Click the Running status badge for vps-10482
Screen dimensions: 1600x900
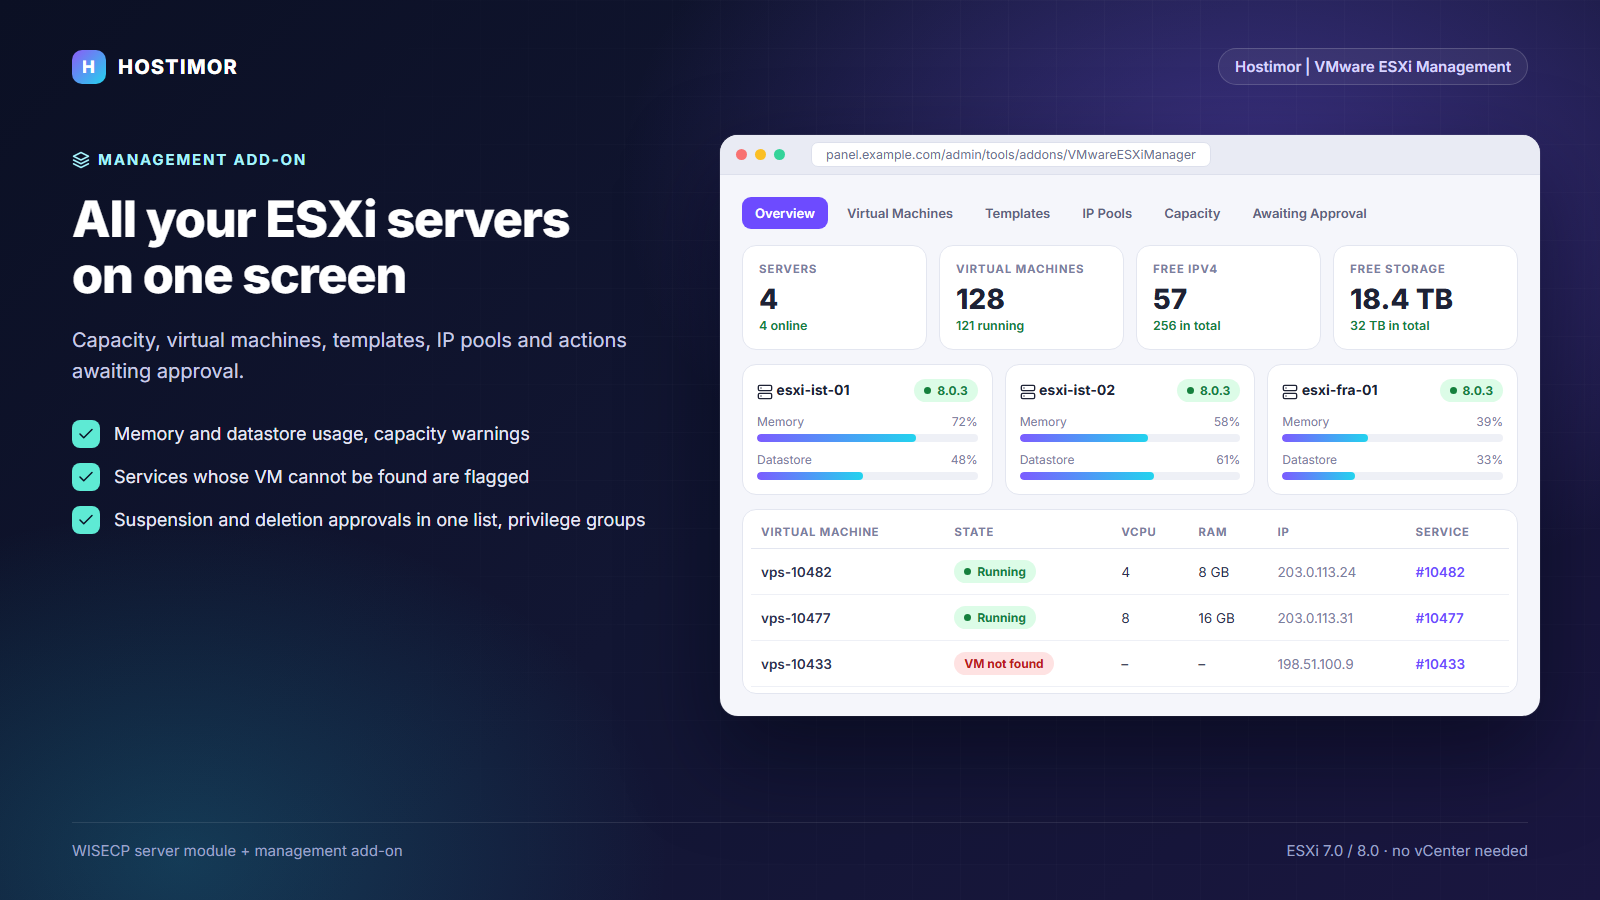tap(995, 572)
